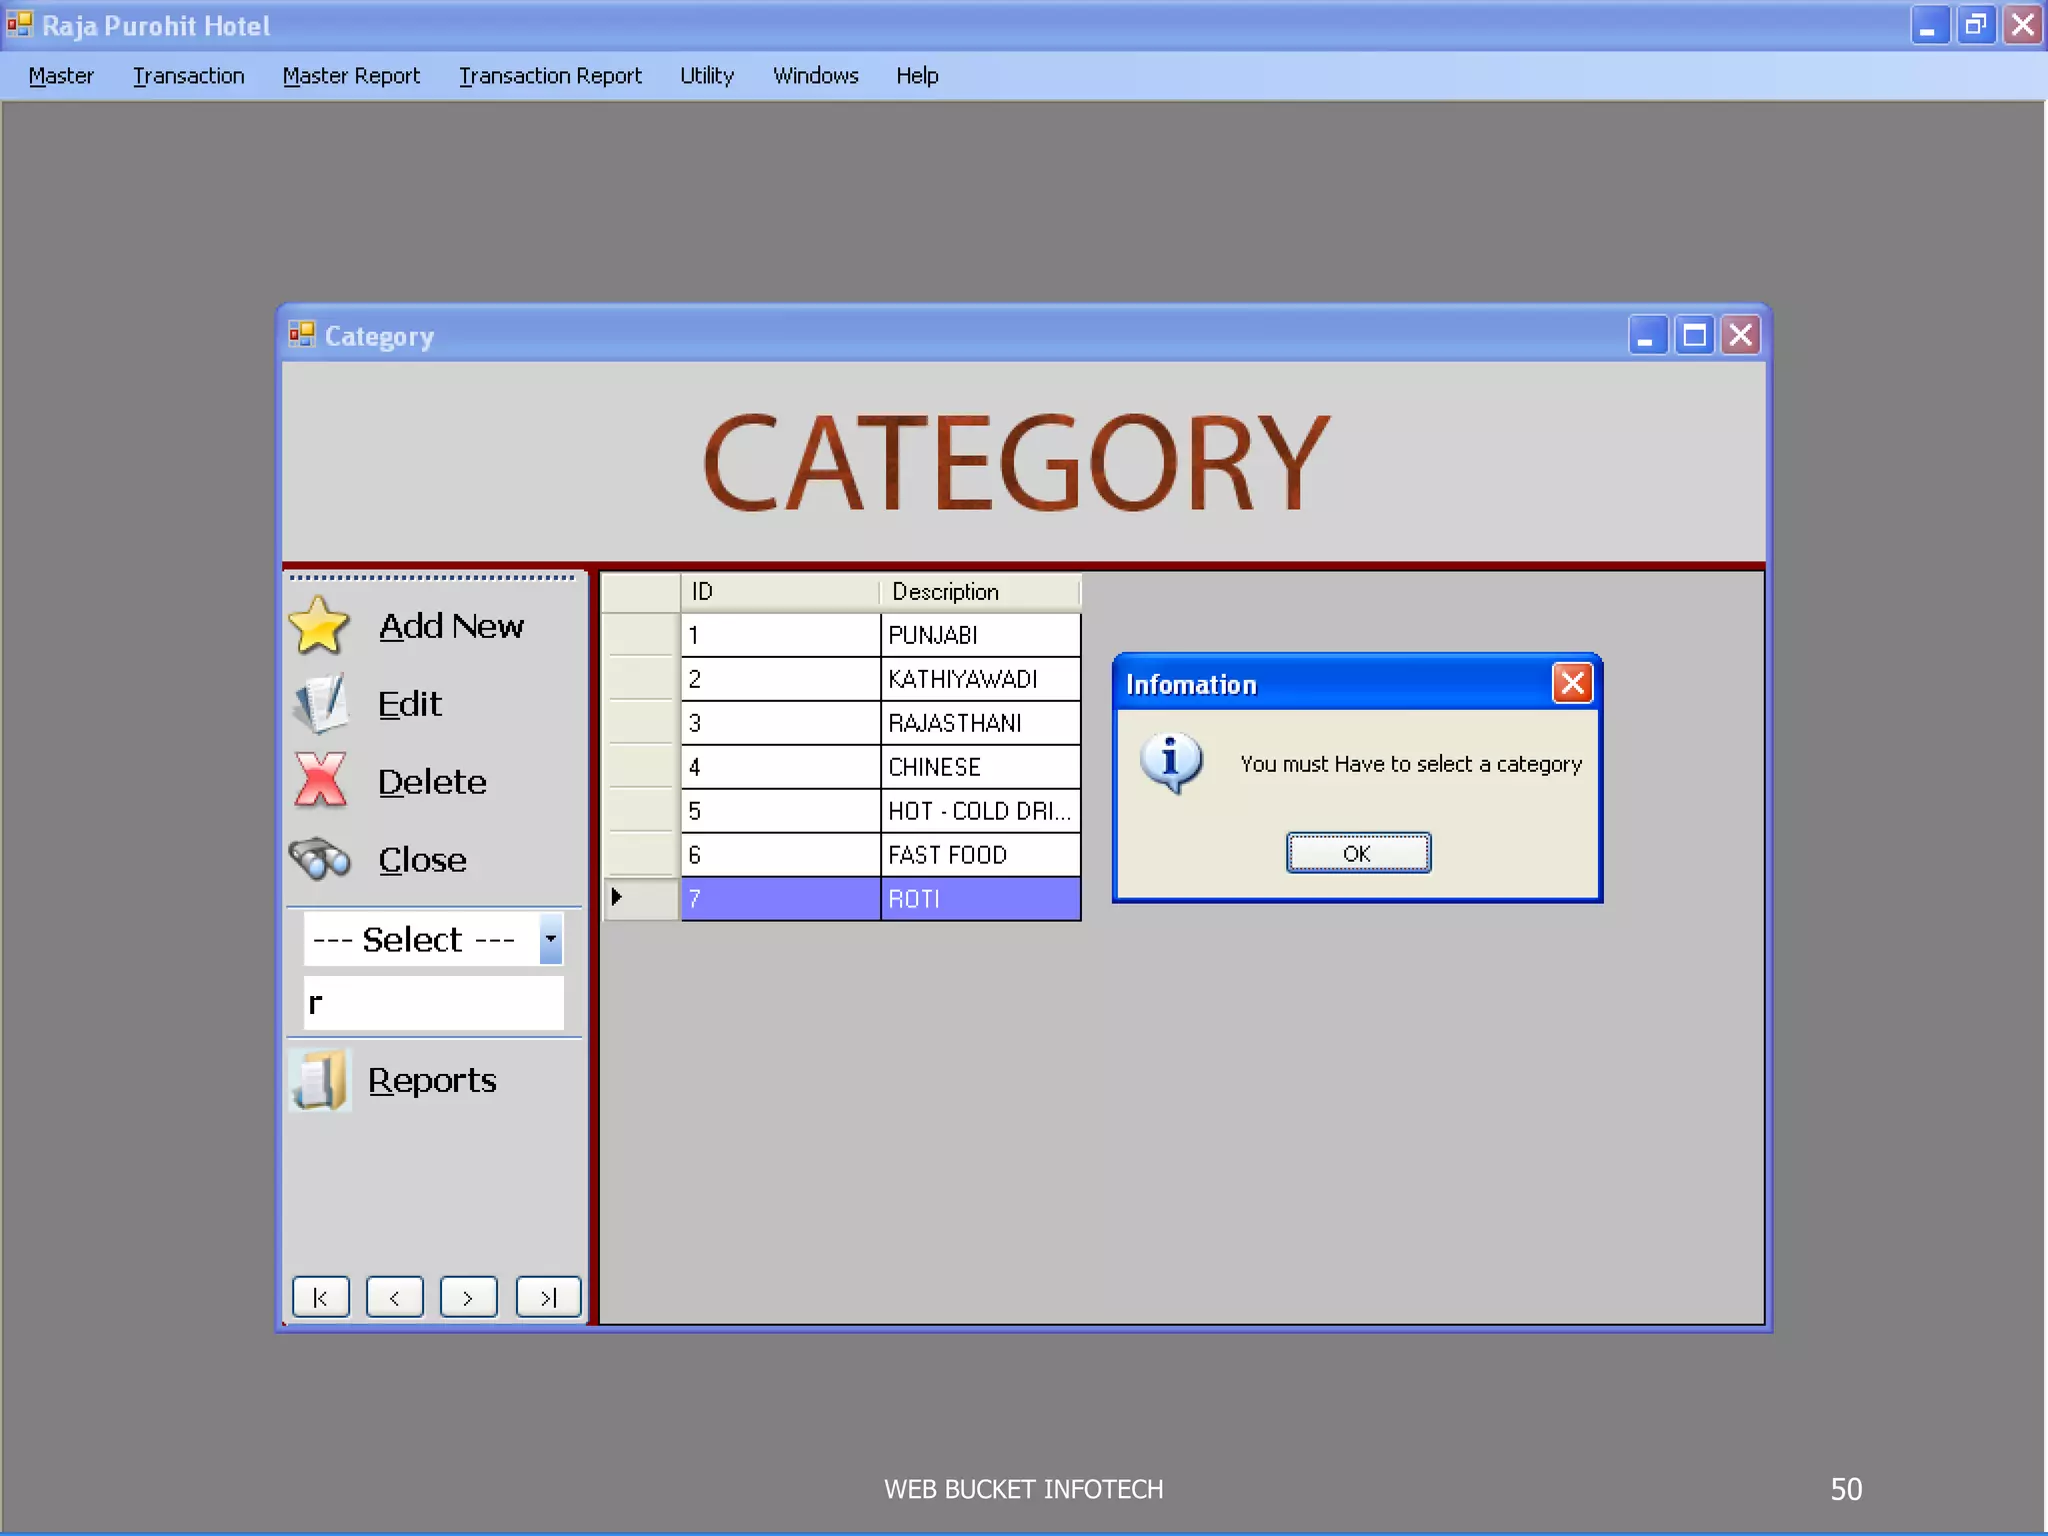
Task: Open the Utility menu
Action: (707, 76)
